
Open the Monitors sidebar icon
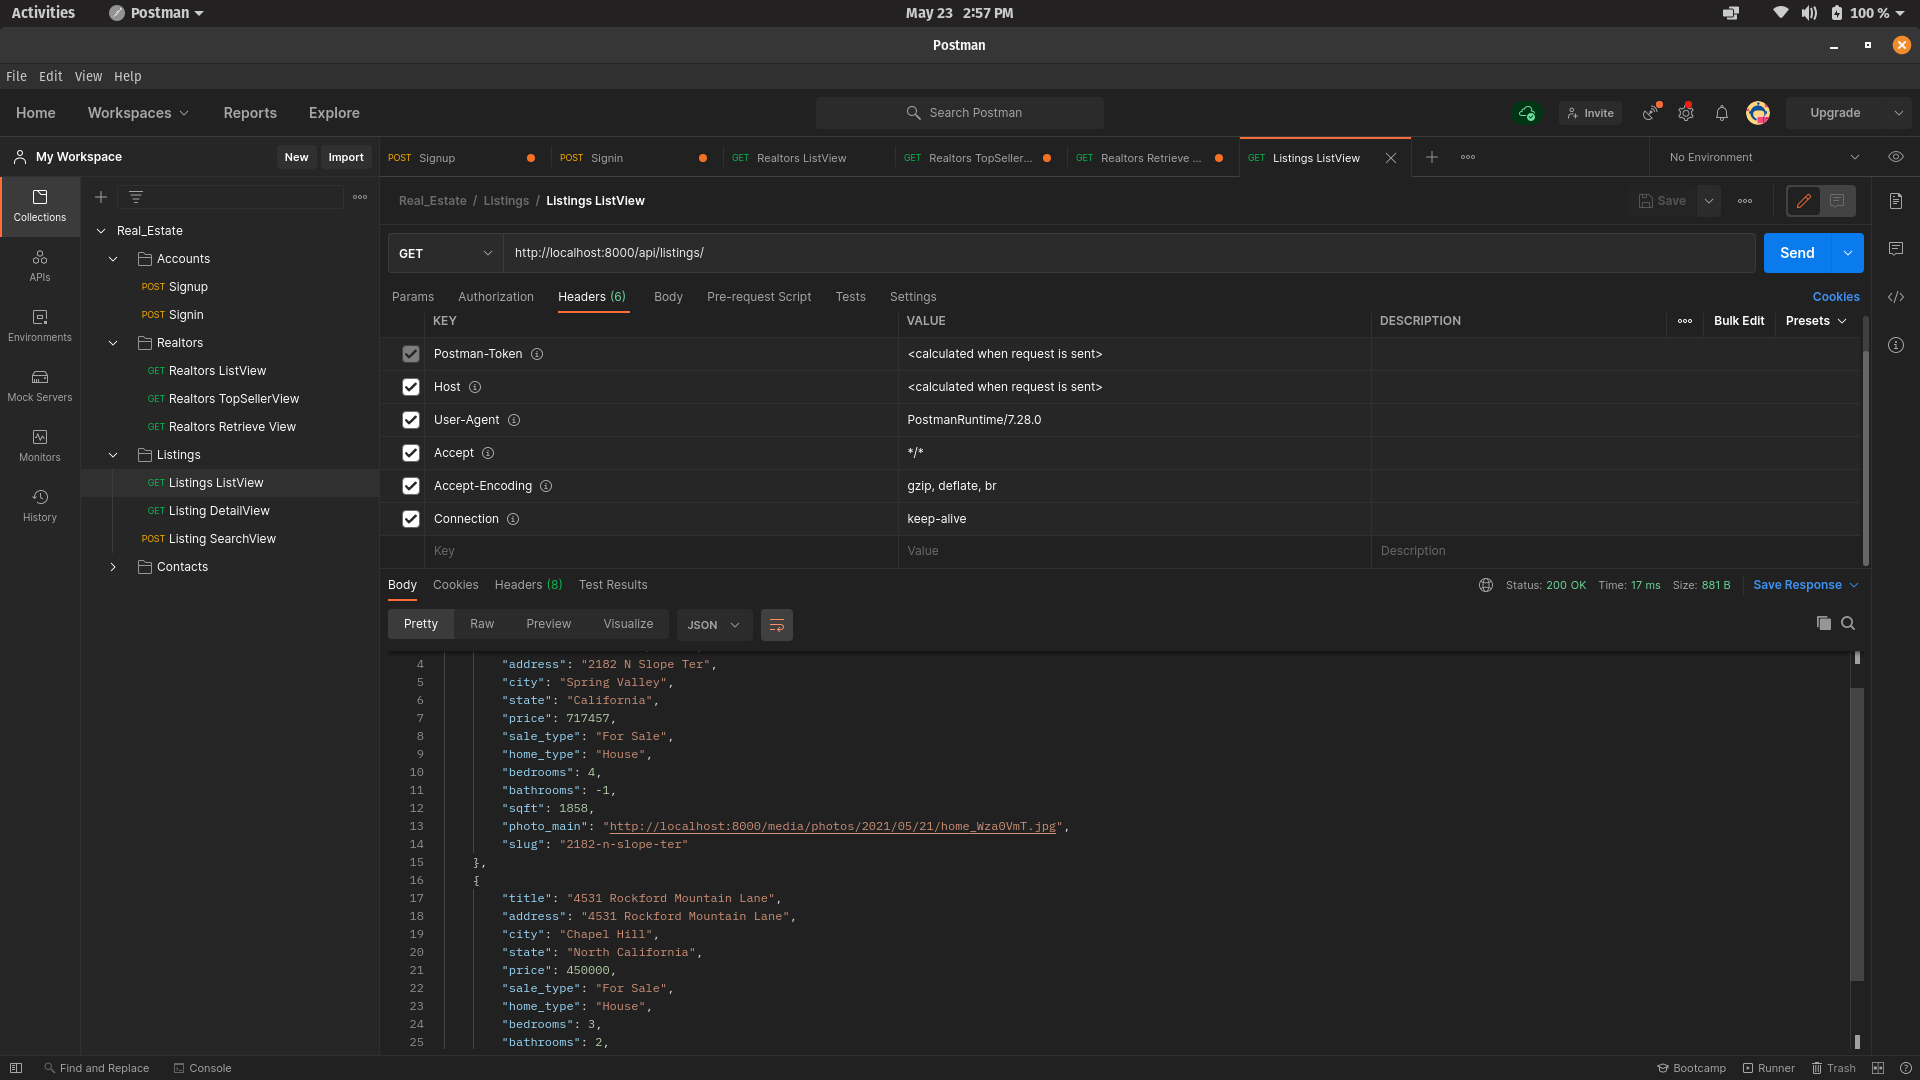40,445
